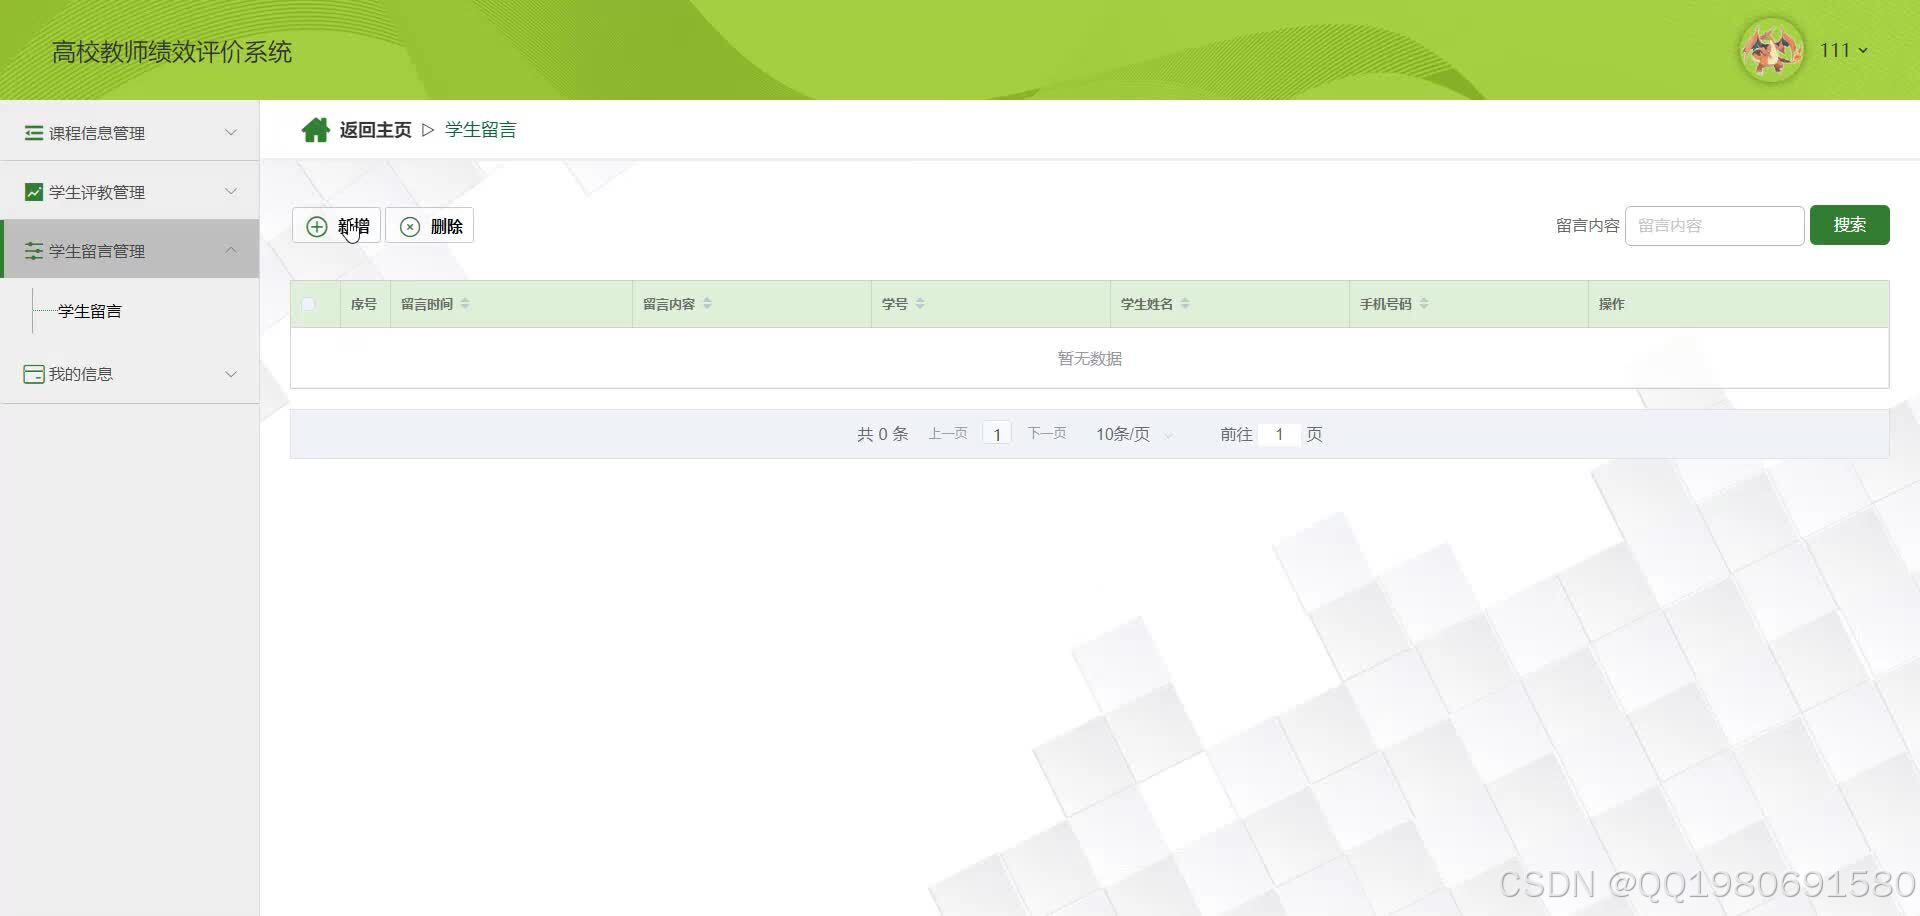Click the 共 0 条 total count text

(x=882, y=434)
